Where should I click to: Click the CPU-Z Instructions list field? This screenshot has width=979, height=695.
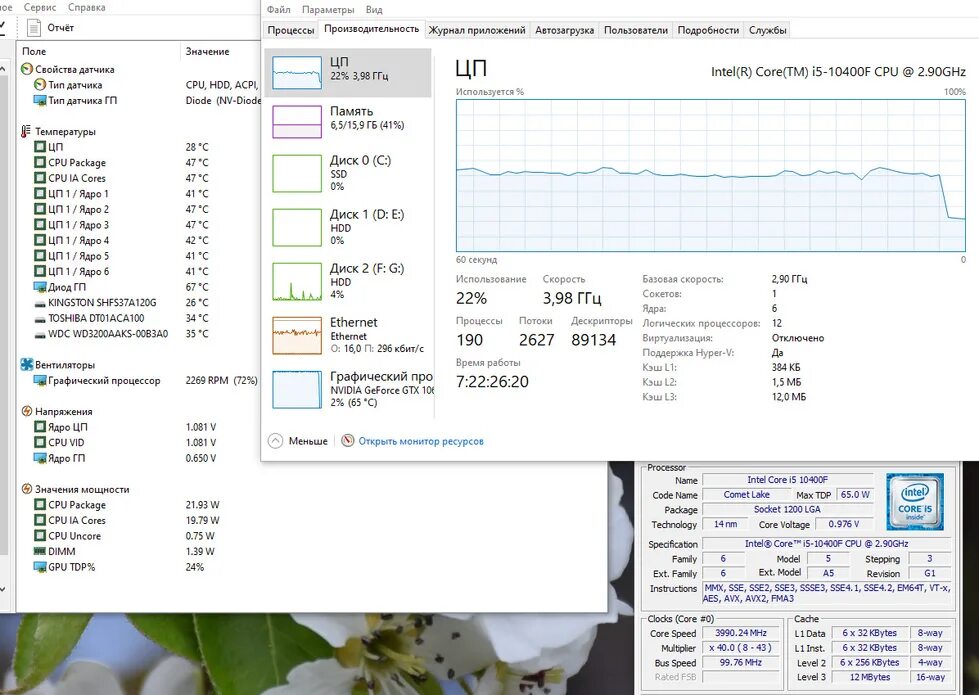[x=827, y=593]
